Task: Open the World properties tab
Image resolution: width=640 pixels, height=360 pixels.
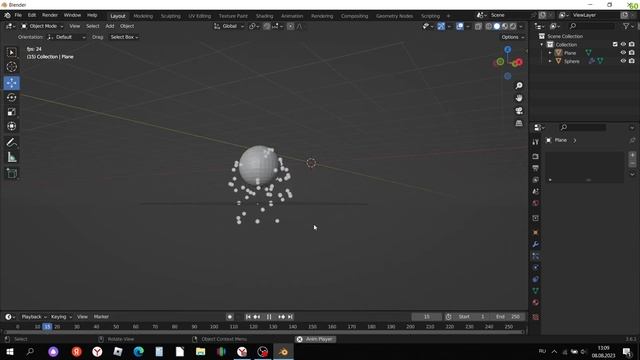Action: pos(536,203)
